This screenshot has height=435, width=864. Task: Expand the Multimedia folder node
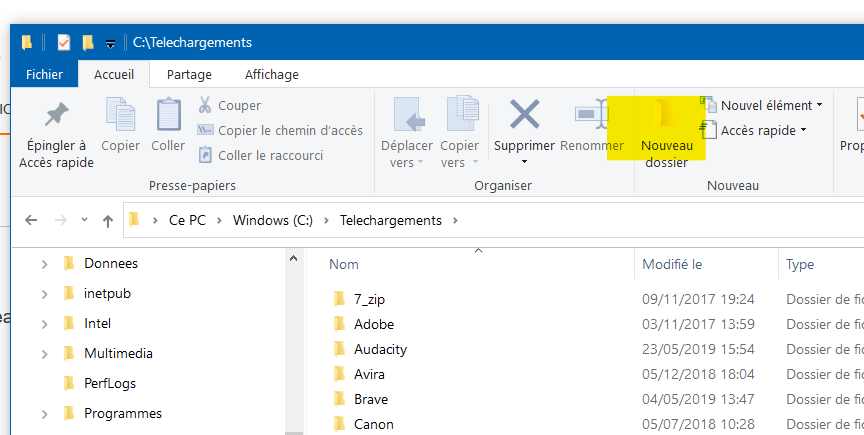(x=45, y=354)
